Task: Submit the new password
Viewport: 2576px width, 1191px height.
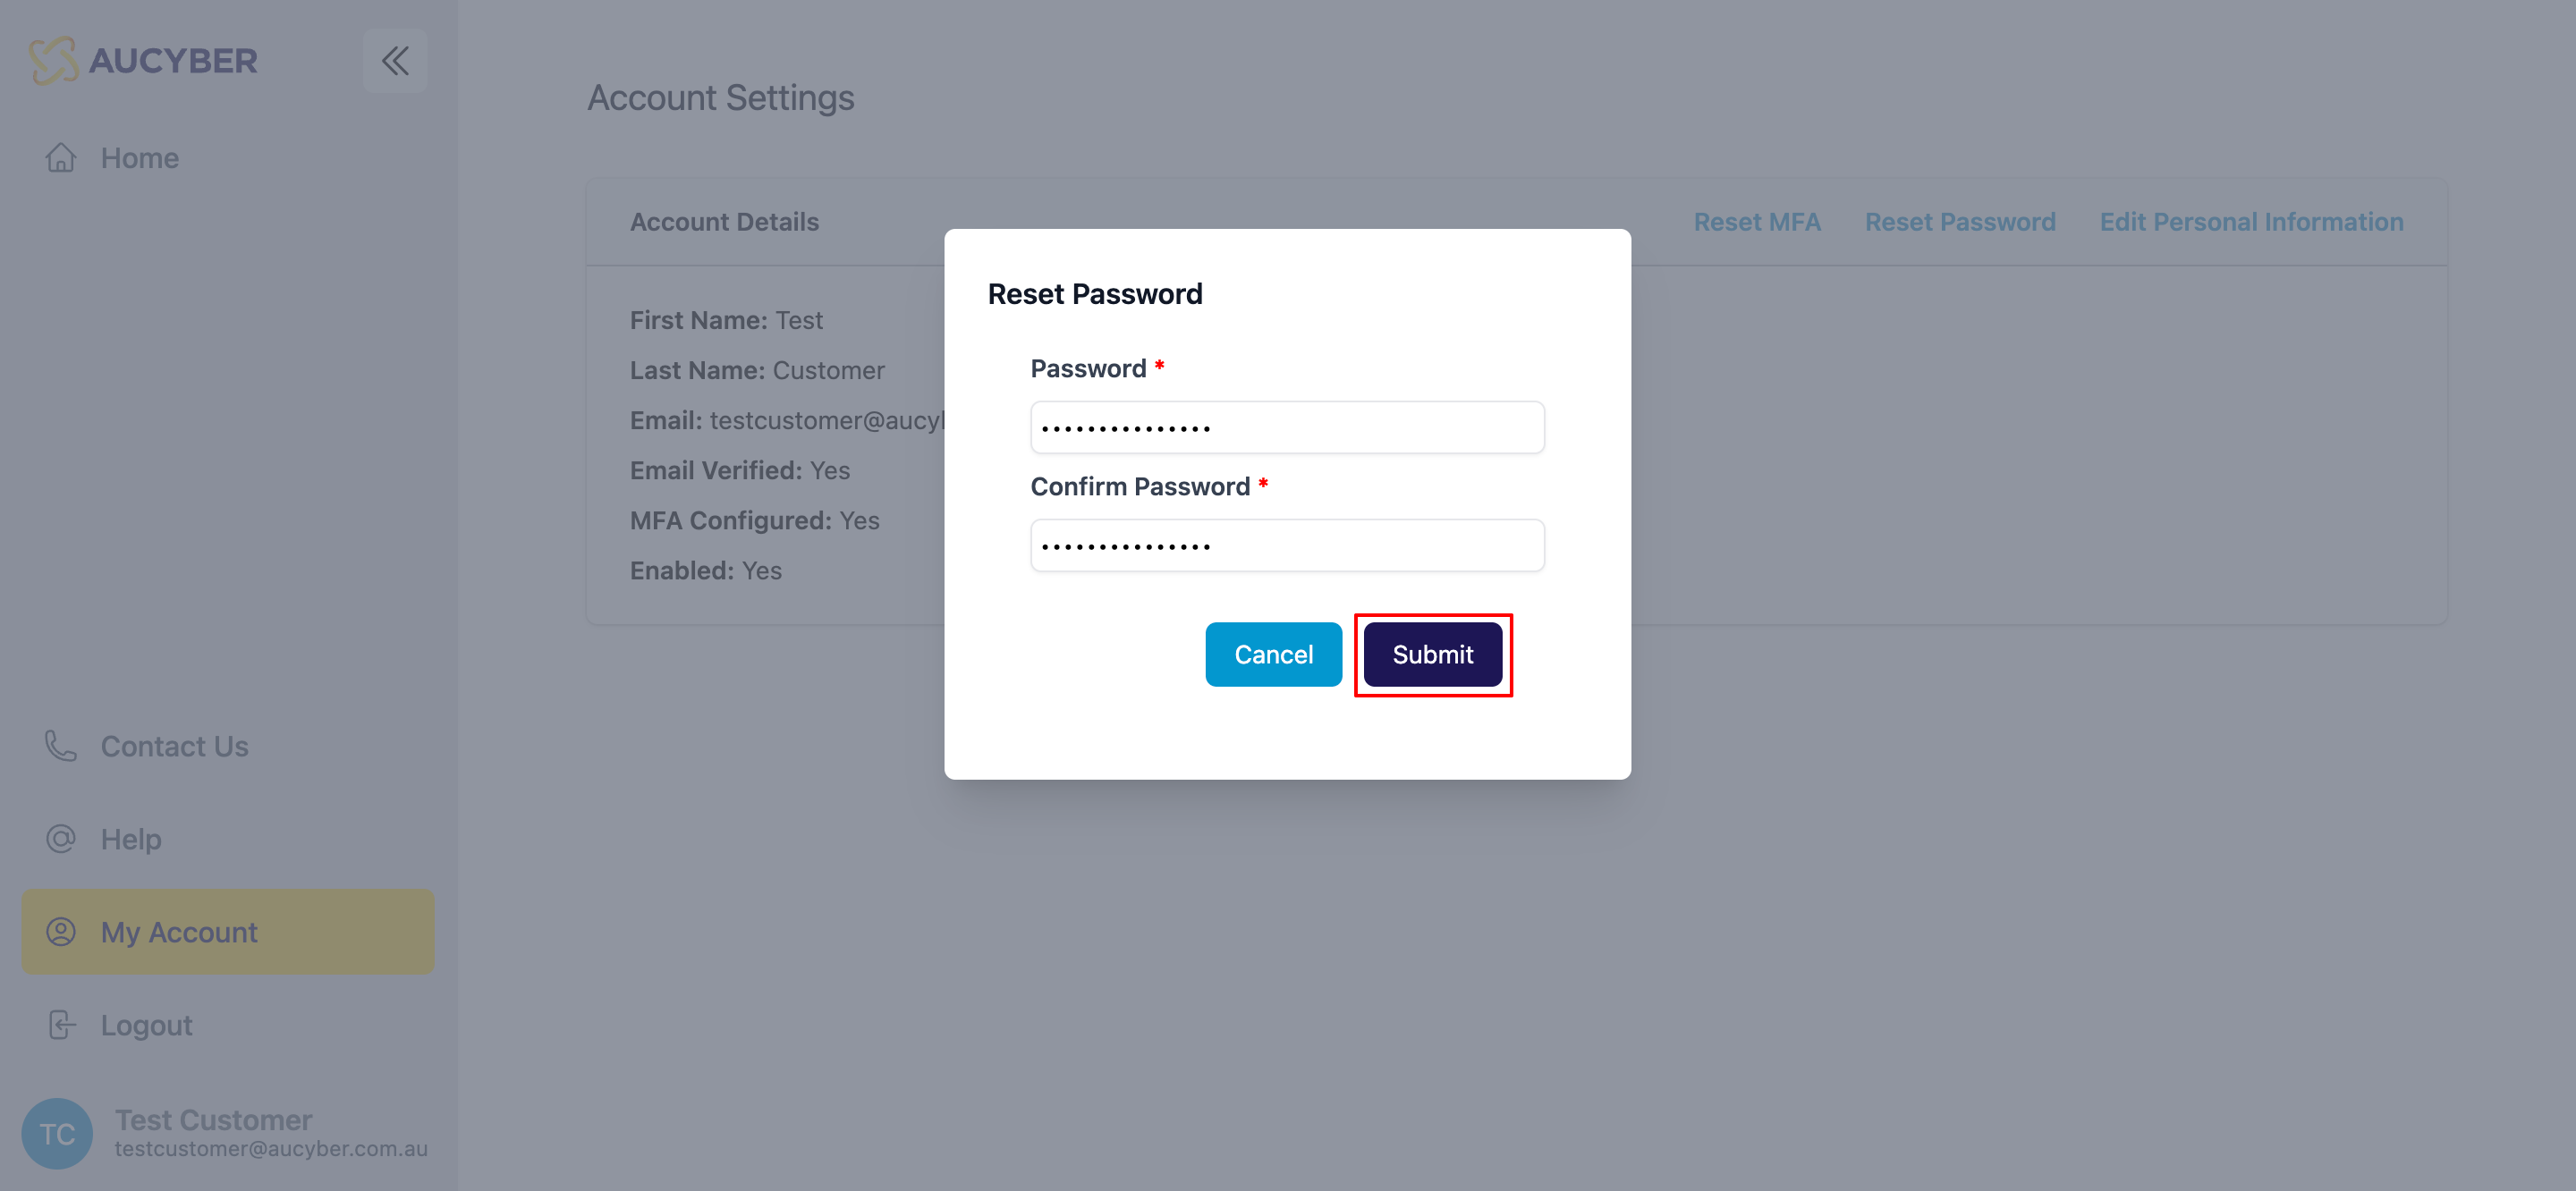Action: tap(1432, 654)
